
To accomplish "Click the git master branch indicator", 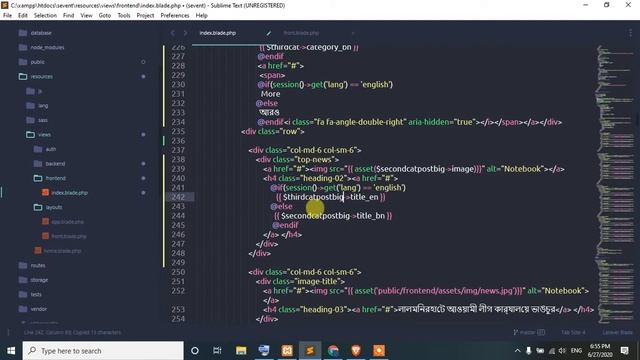I will (529, 332).
